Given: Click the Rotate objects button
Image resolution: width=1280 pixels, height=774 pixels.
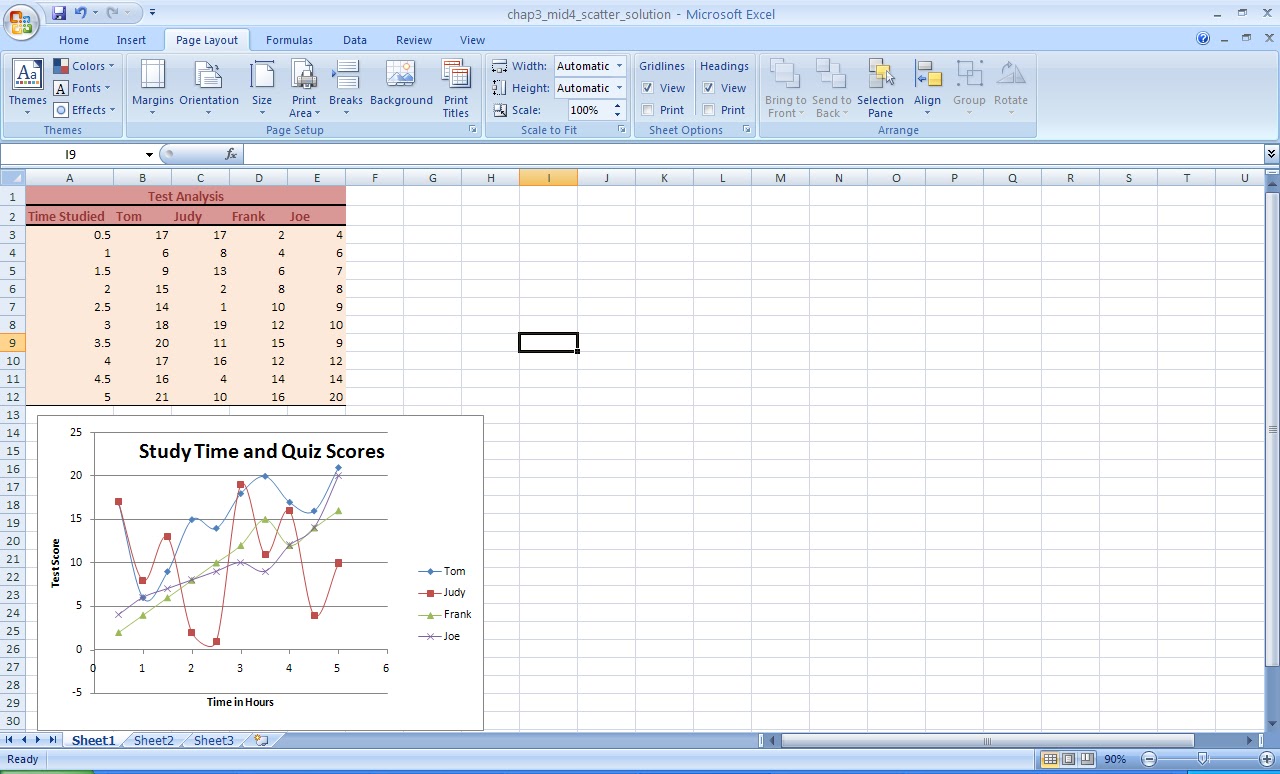Looking at the screenshot, I should [x=1011, y=88].
